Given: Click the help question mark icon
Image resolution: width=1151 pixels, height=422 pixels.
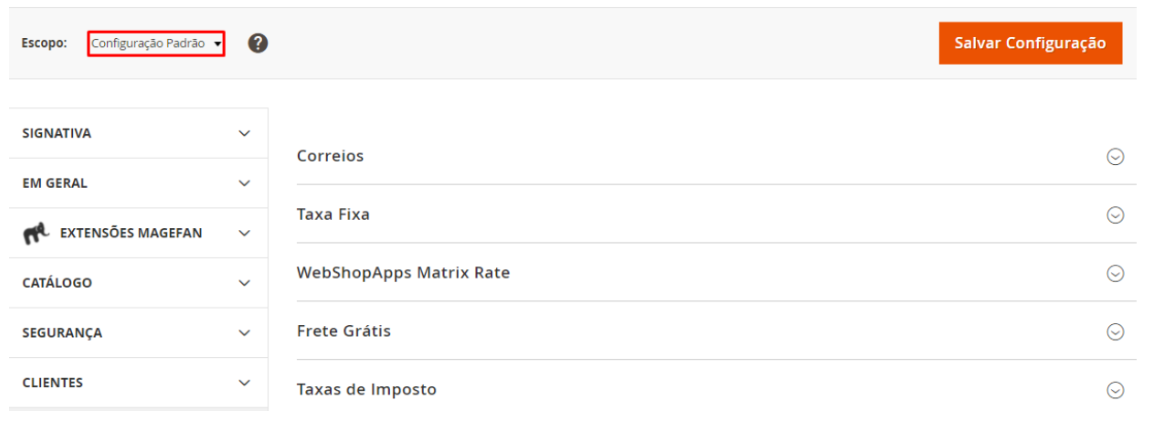Looking at the screenshot, I should 258,43.
